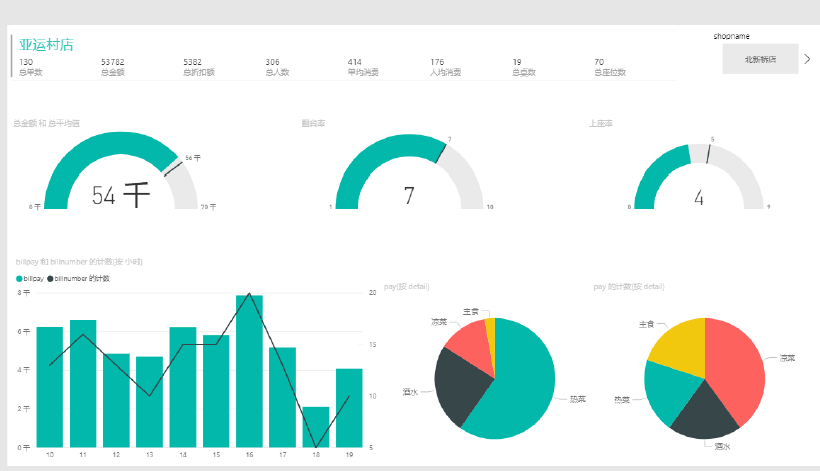Image resolution: width=820 pixels, height=471 pixels.
Task: Select the bar for hour 19
Action: tap(349, 408)
